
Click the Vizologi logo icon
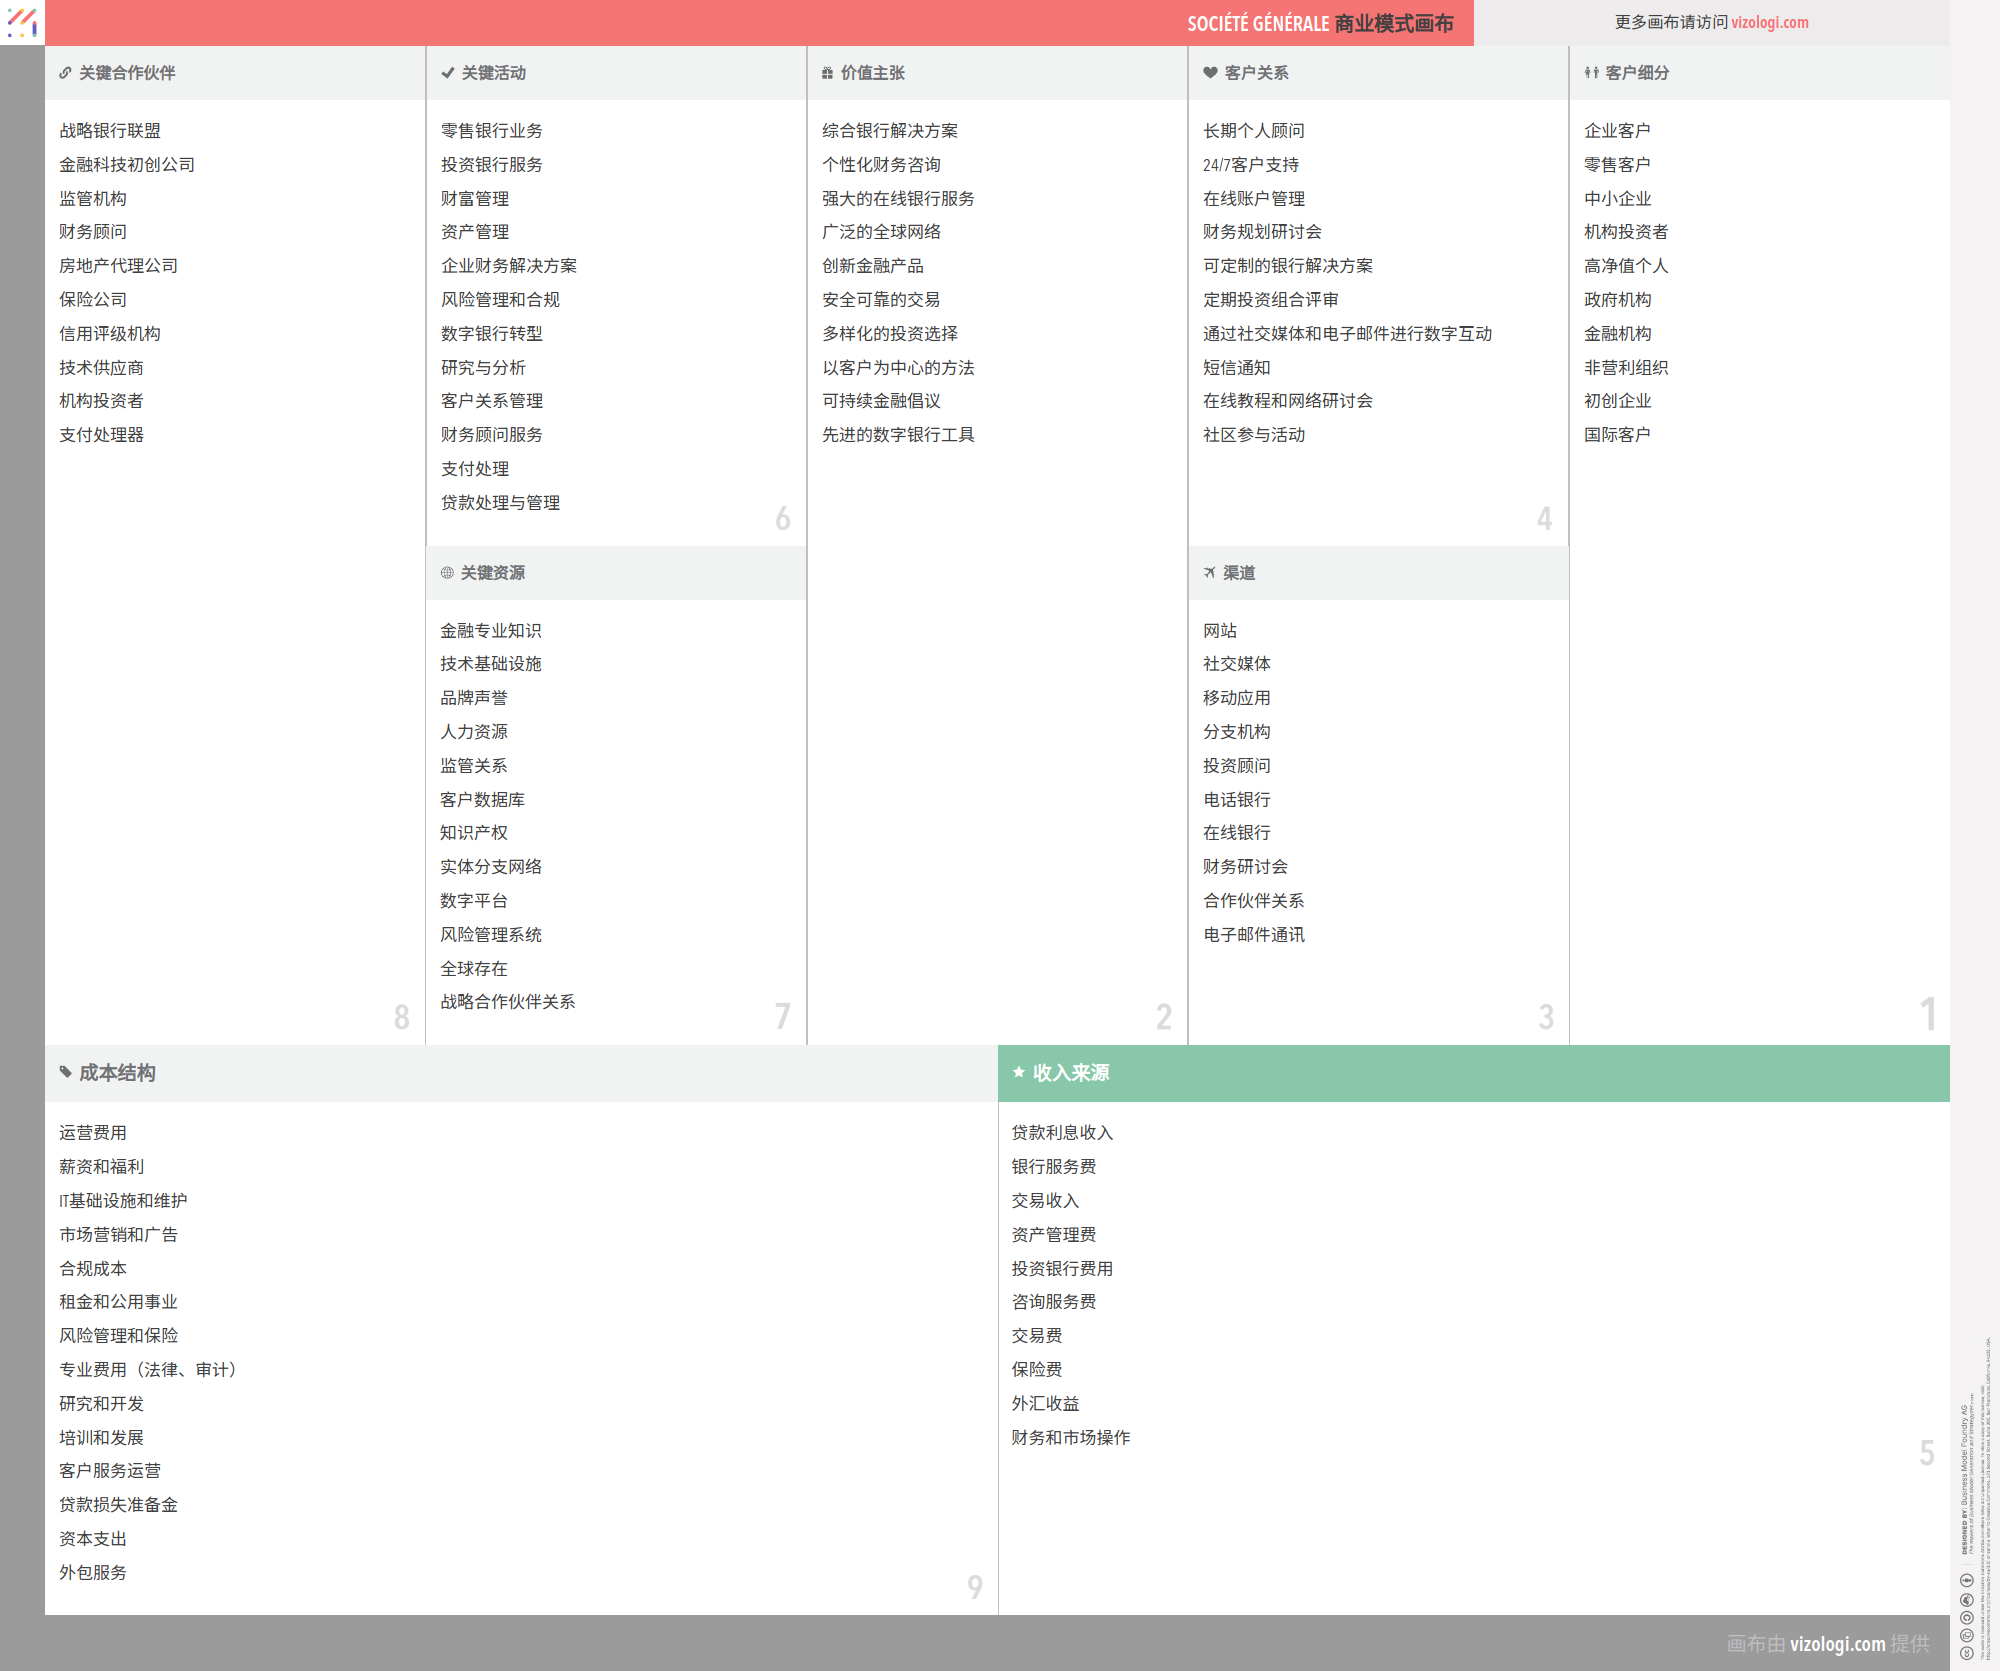22,22
